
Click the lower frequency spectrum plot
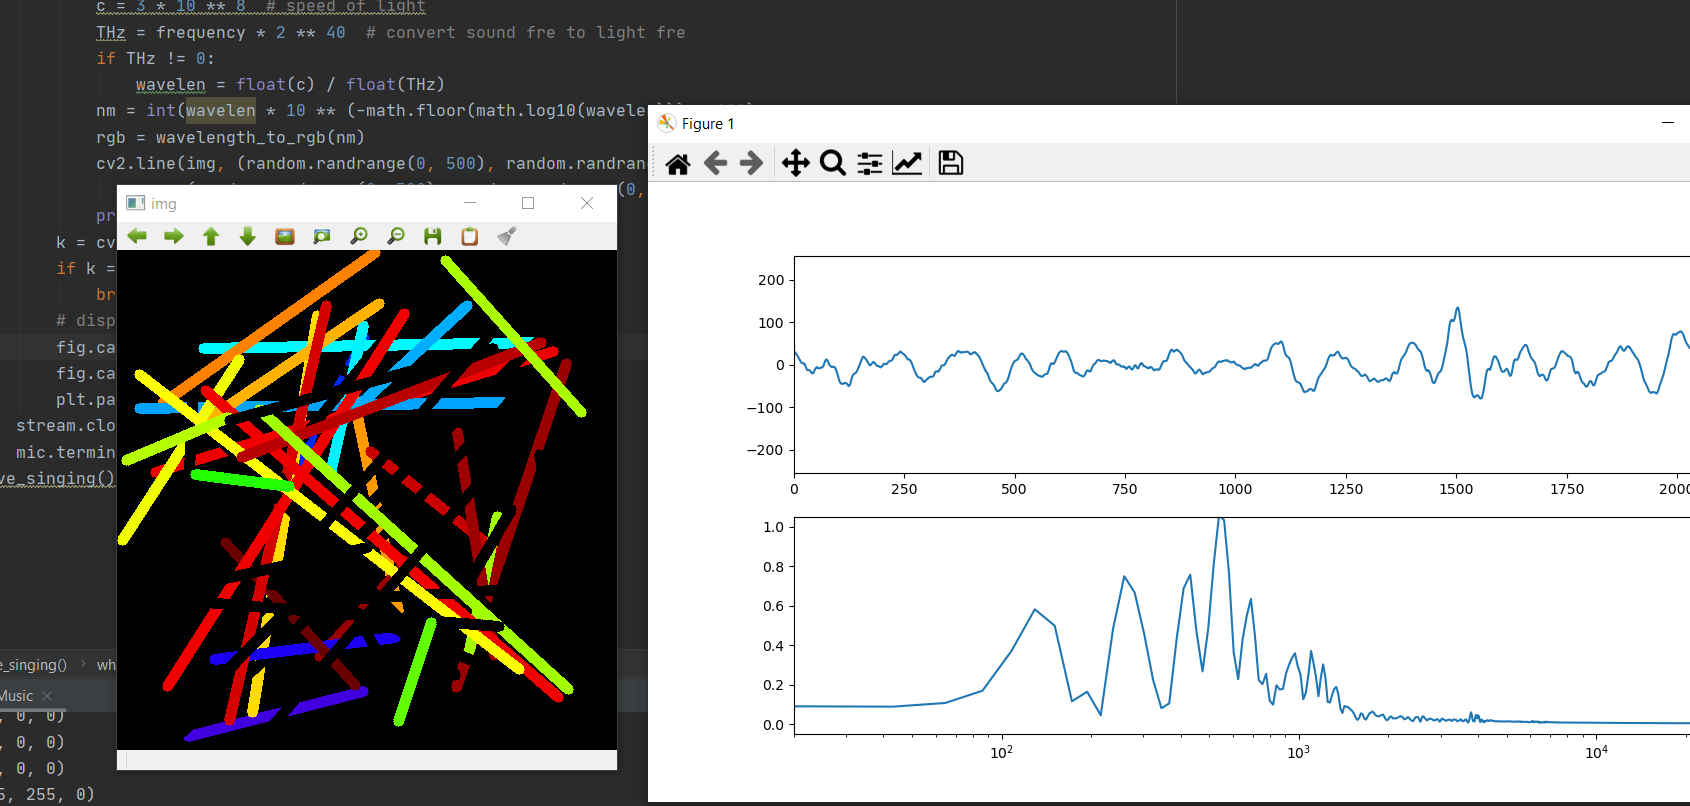coord(1242,626)
